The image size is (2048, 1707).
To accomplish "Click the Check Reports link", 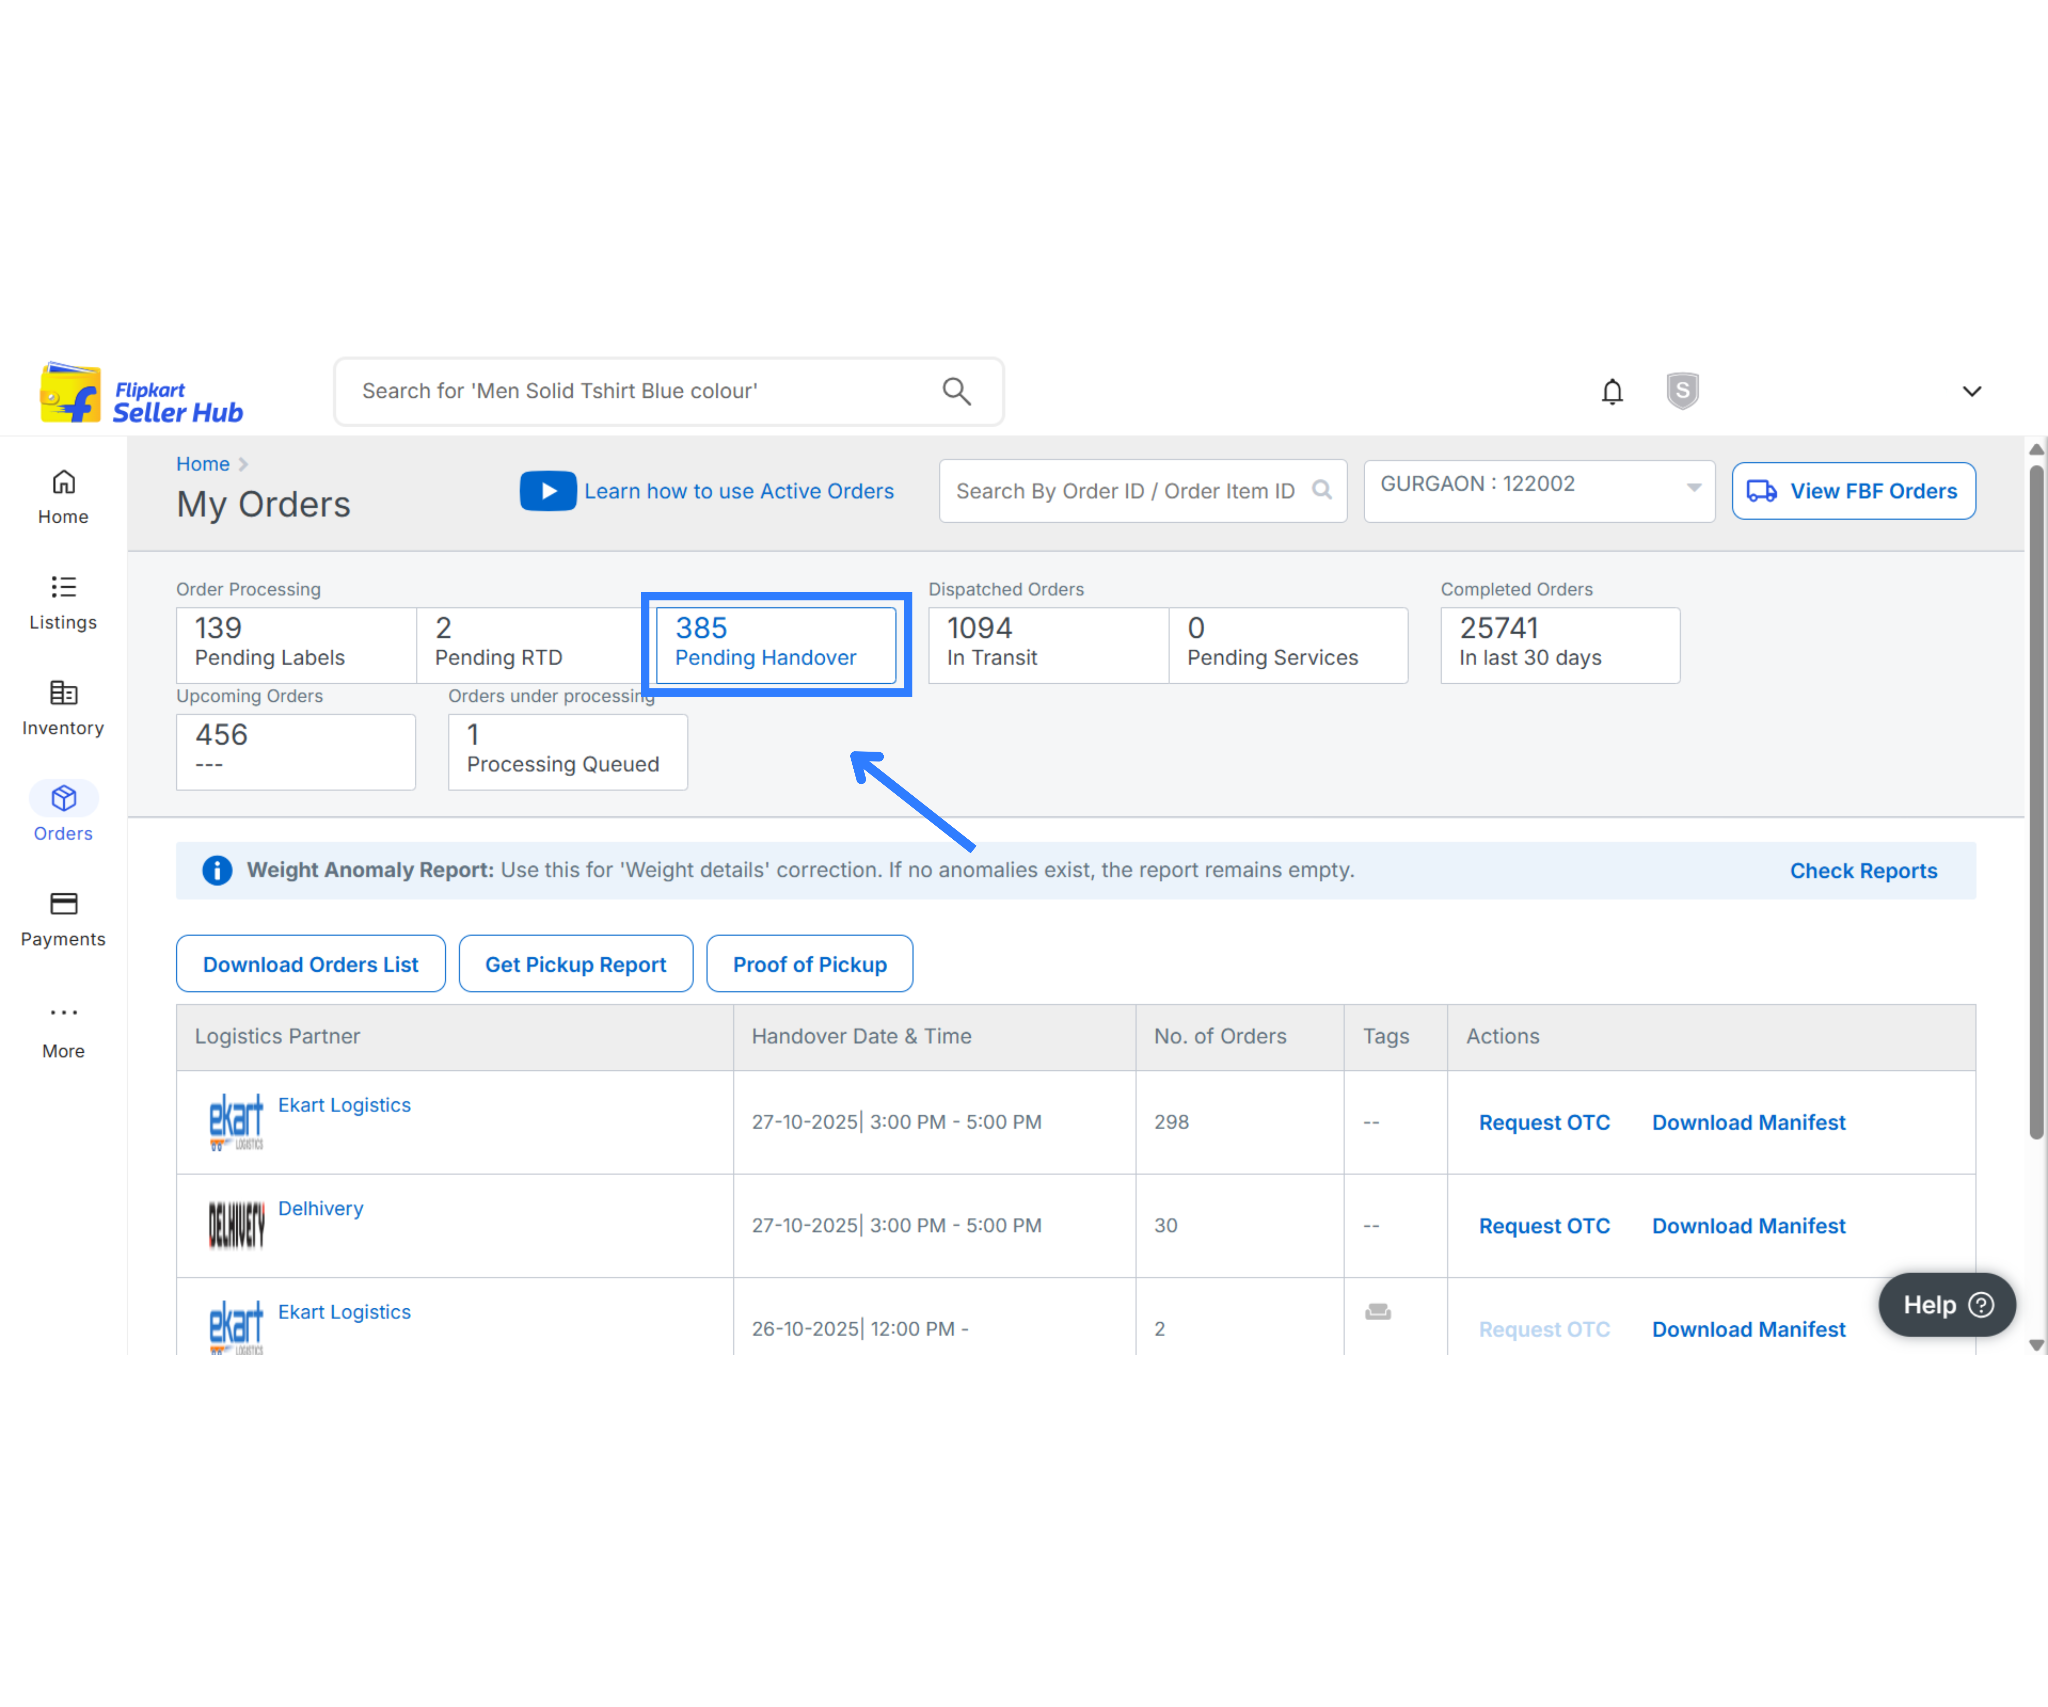I will [1863, 871].
